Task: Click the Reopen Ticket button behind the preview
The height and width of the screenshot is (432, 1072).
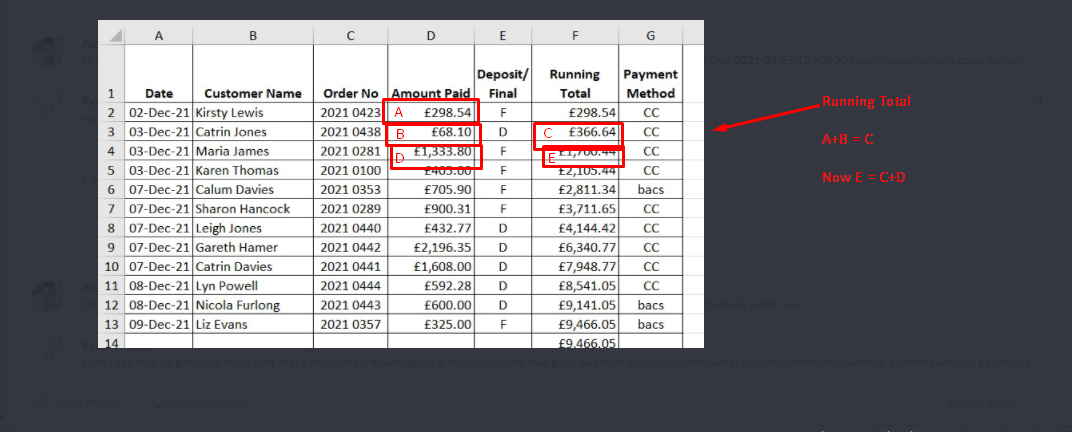Action: 982,404
